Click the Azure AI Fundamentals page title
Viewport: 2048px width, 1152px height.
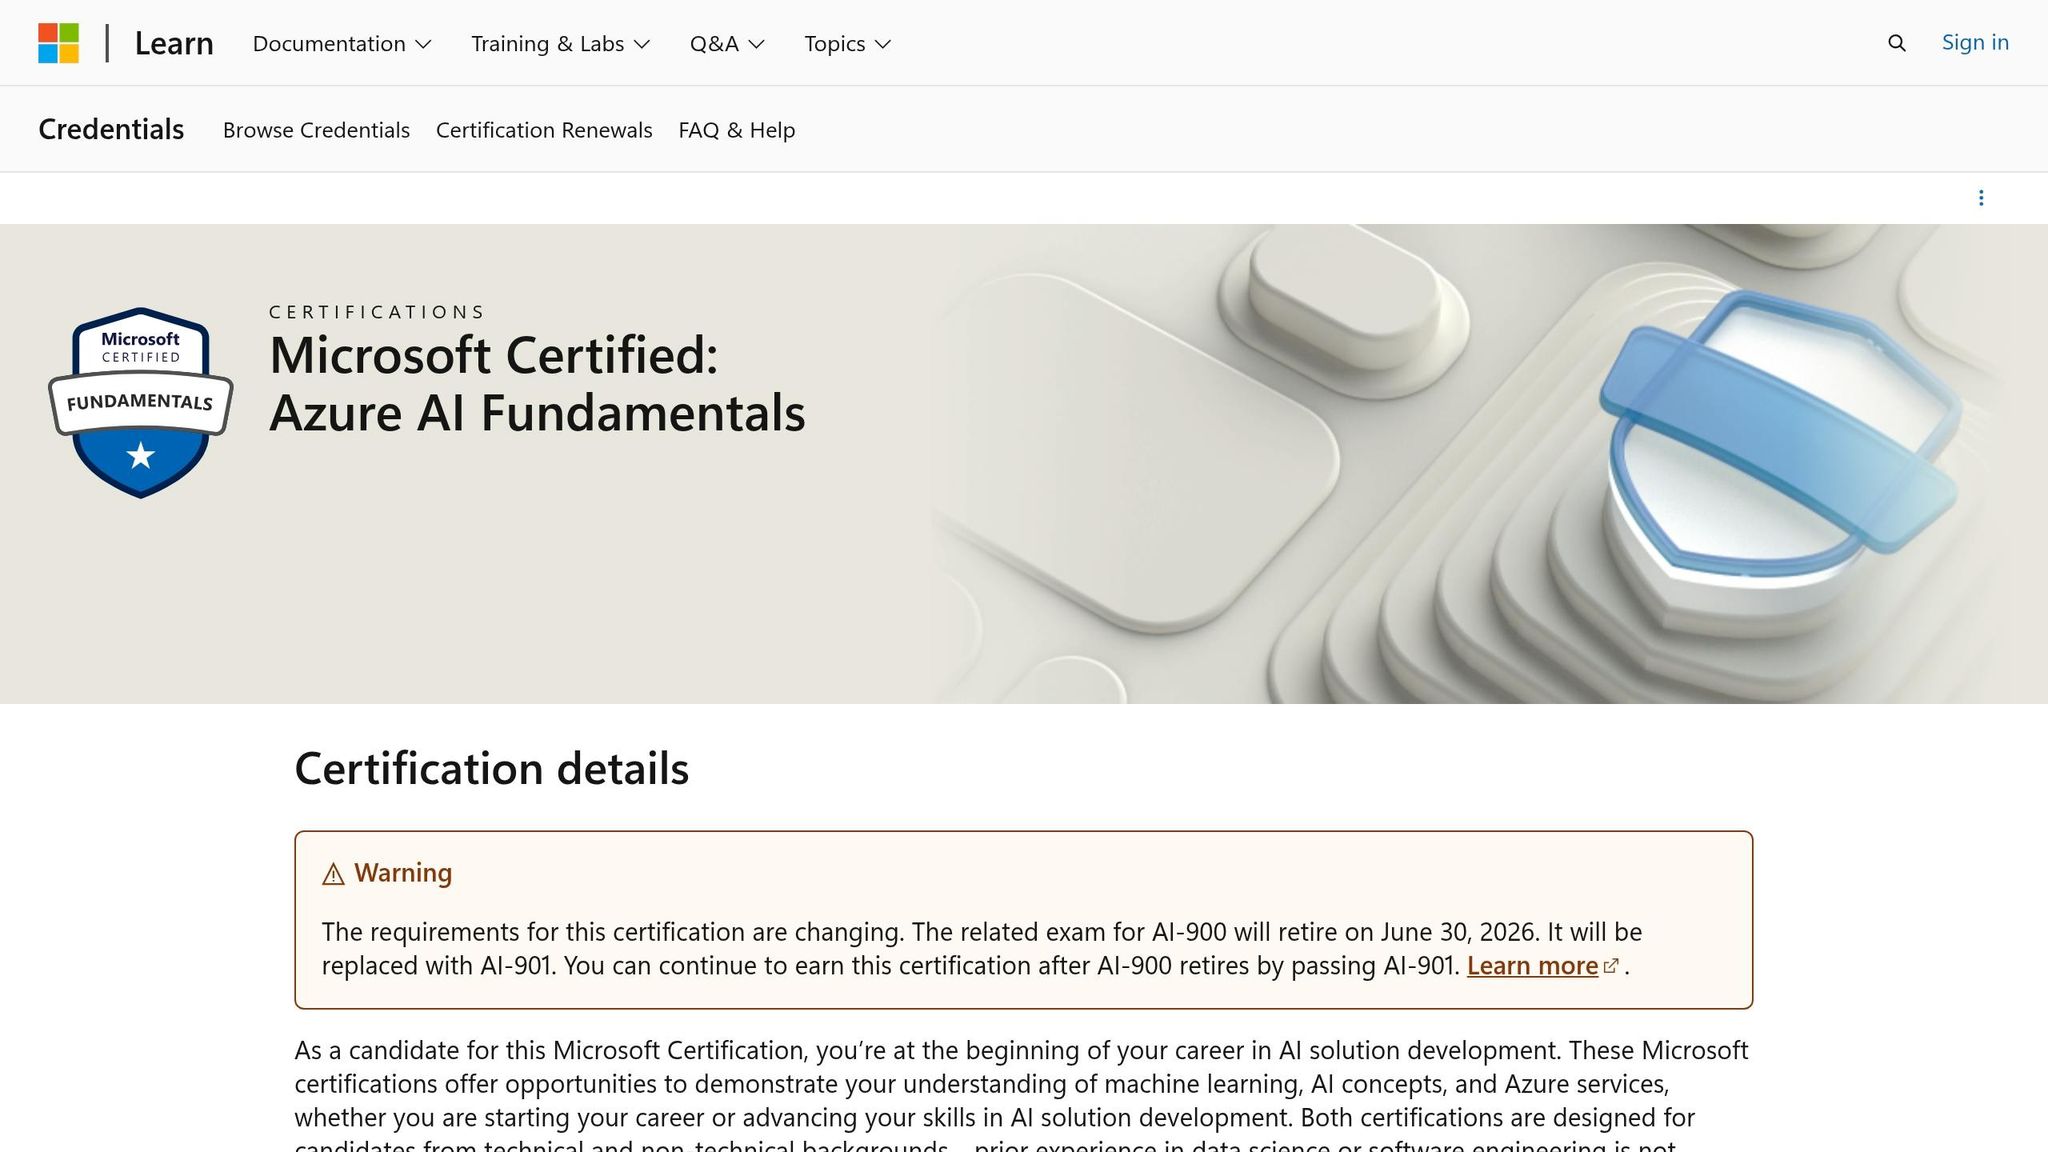tap(537, 384)
